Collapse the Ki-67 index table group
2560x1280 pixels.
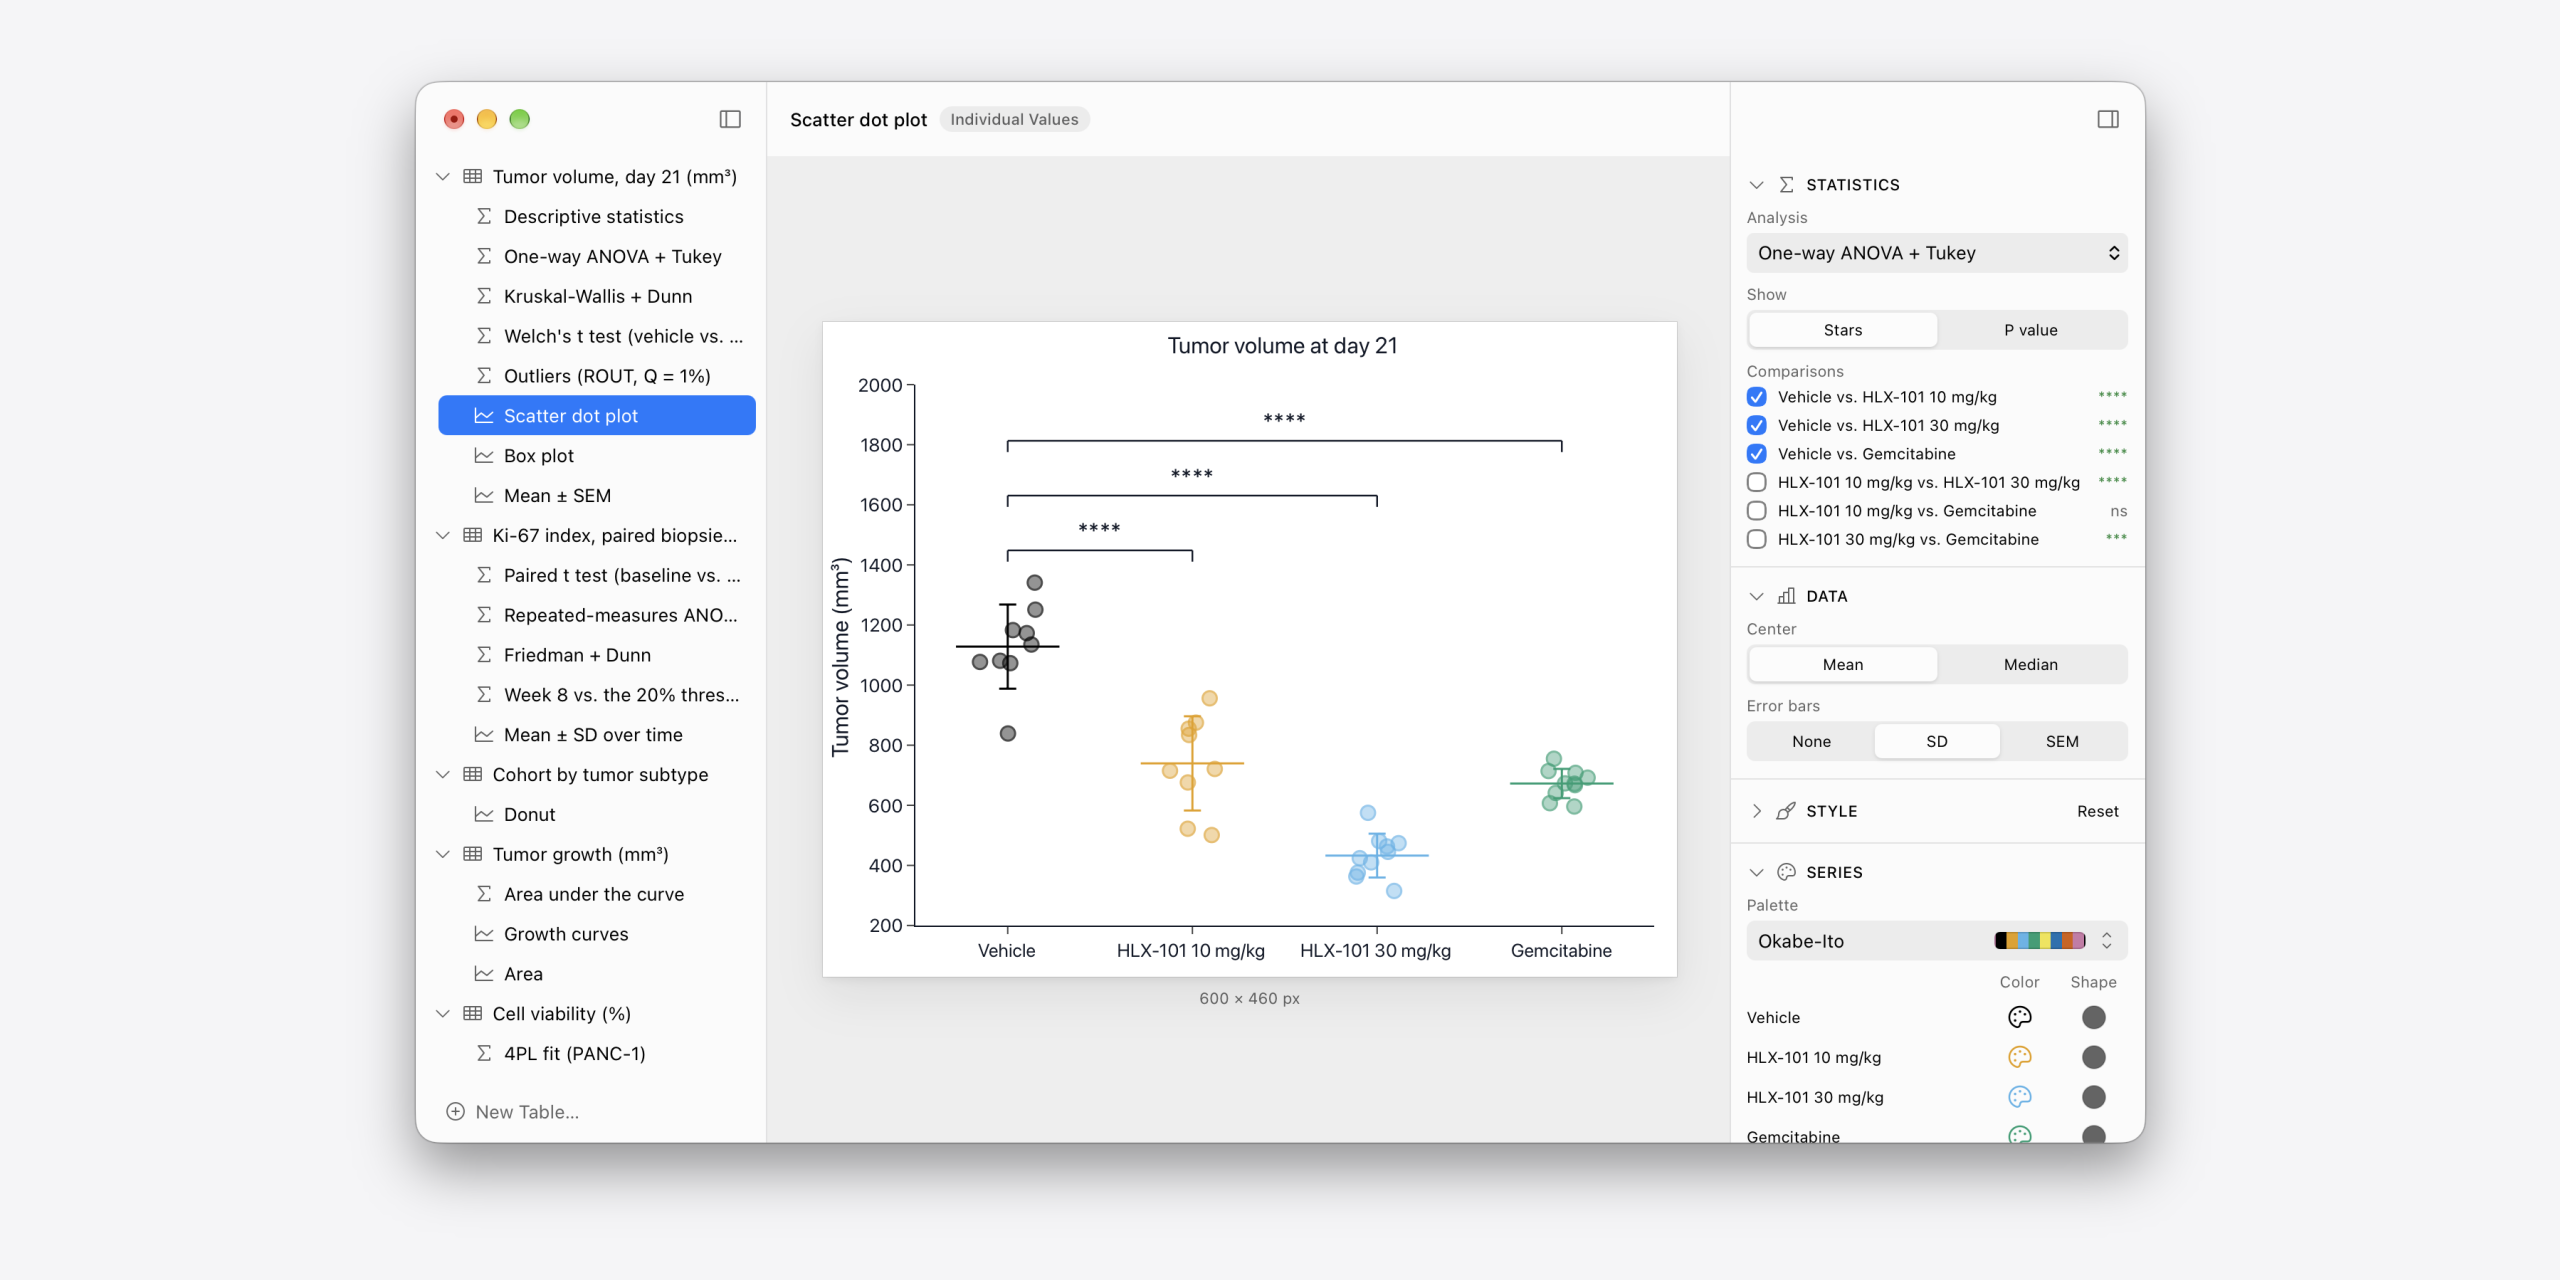[443, 536]
